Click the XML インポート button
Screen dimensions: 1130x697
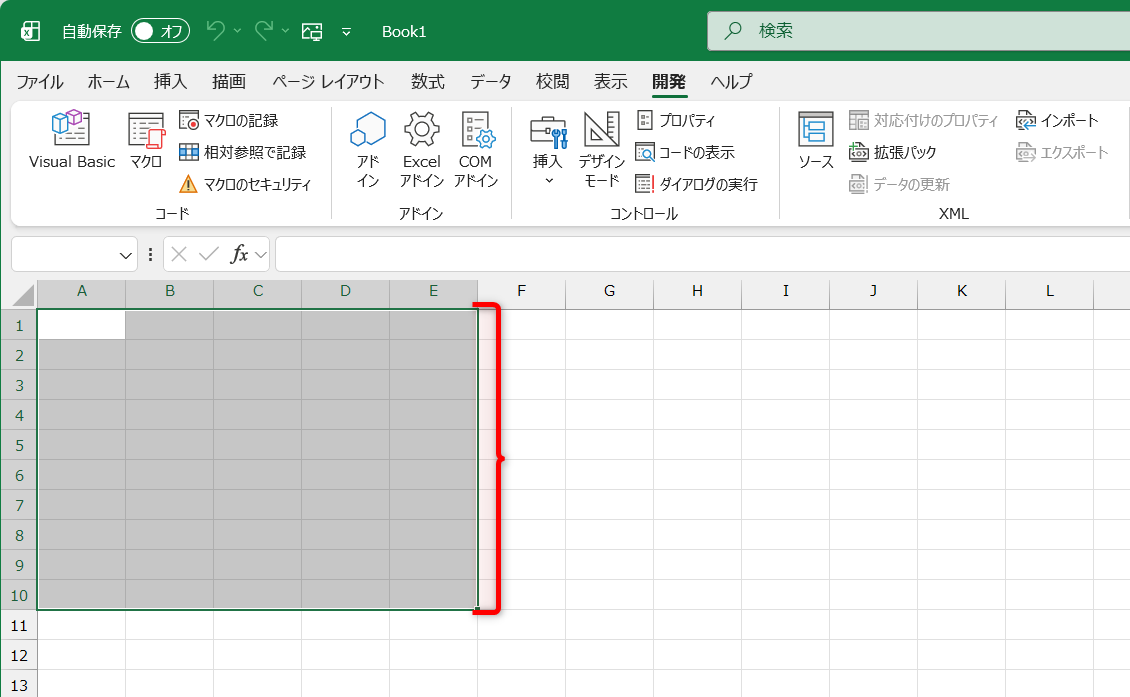(1057, 120)
